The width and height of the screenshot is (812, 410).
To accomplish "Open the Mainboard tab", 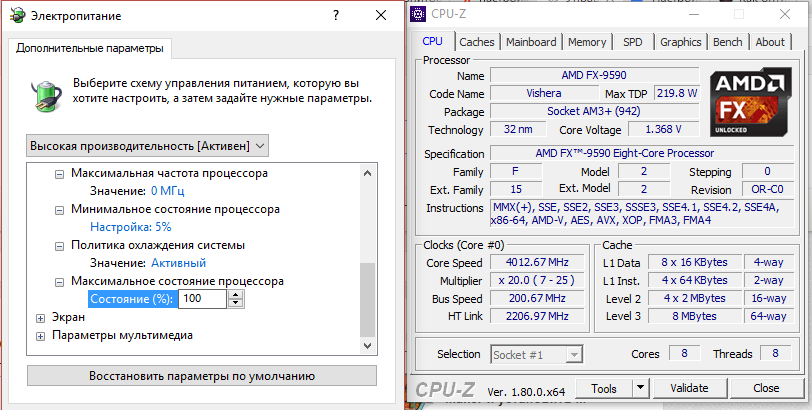I will tap(531, 42).
